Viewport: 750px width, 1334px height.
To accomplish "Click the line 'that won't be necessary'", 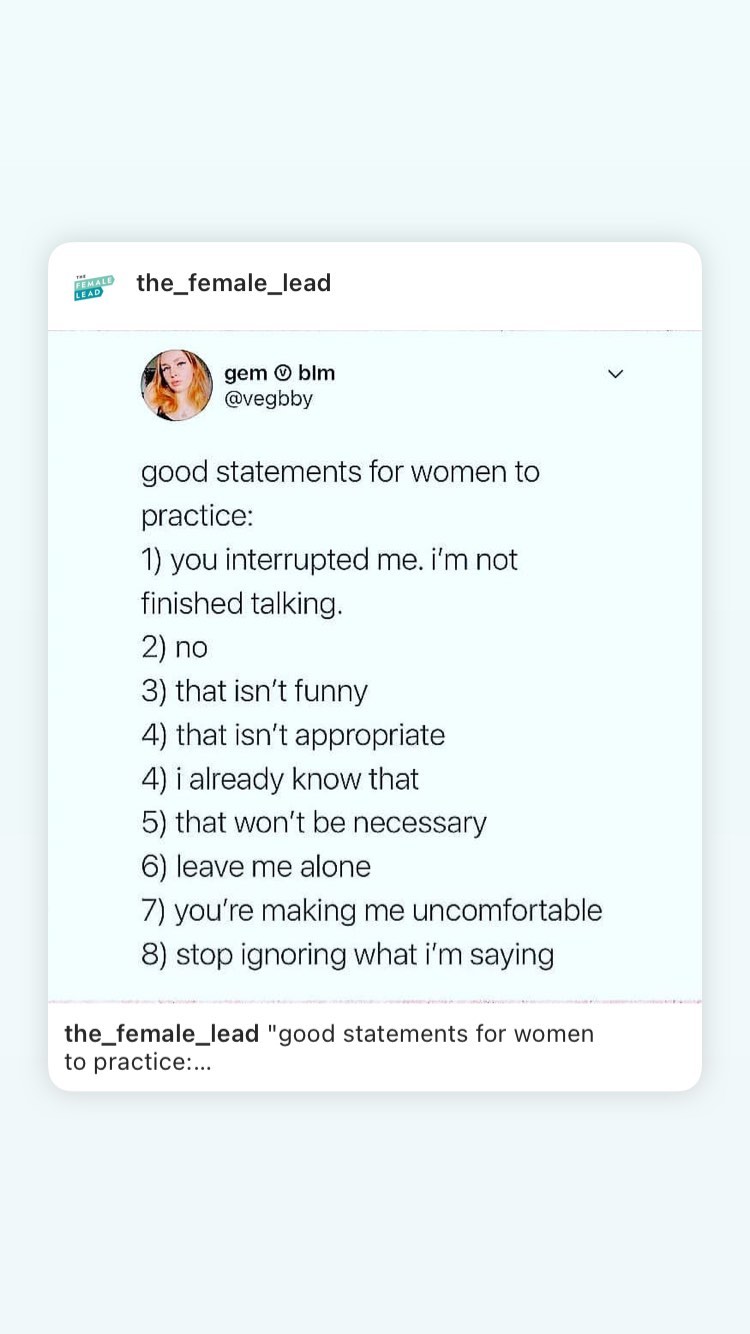I will (x=313, y=823).
